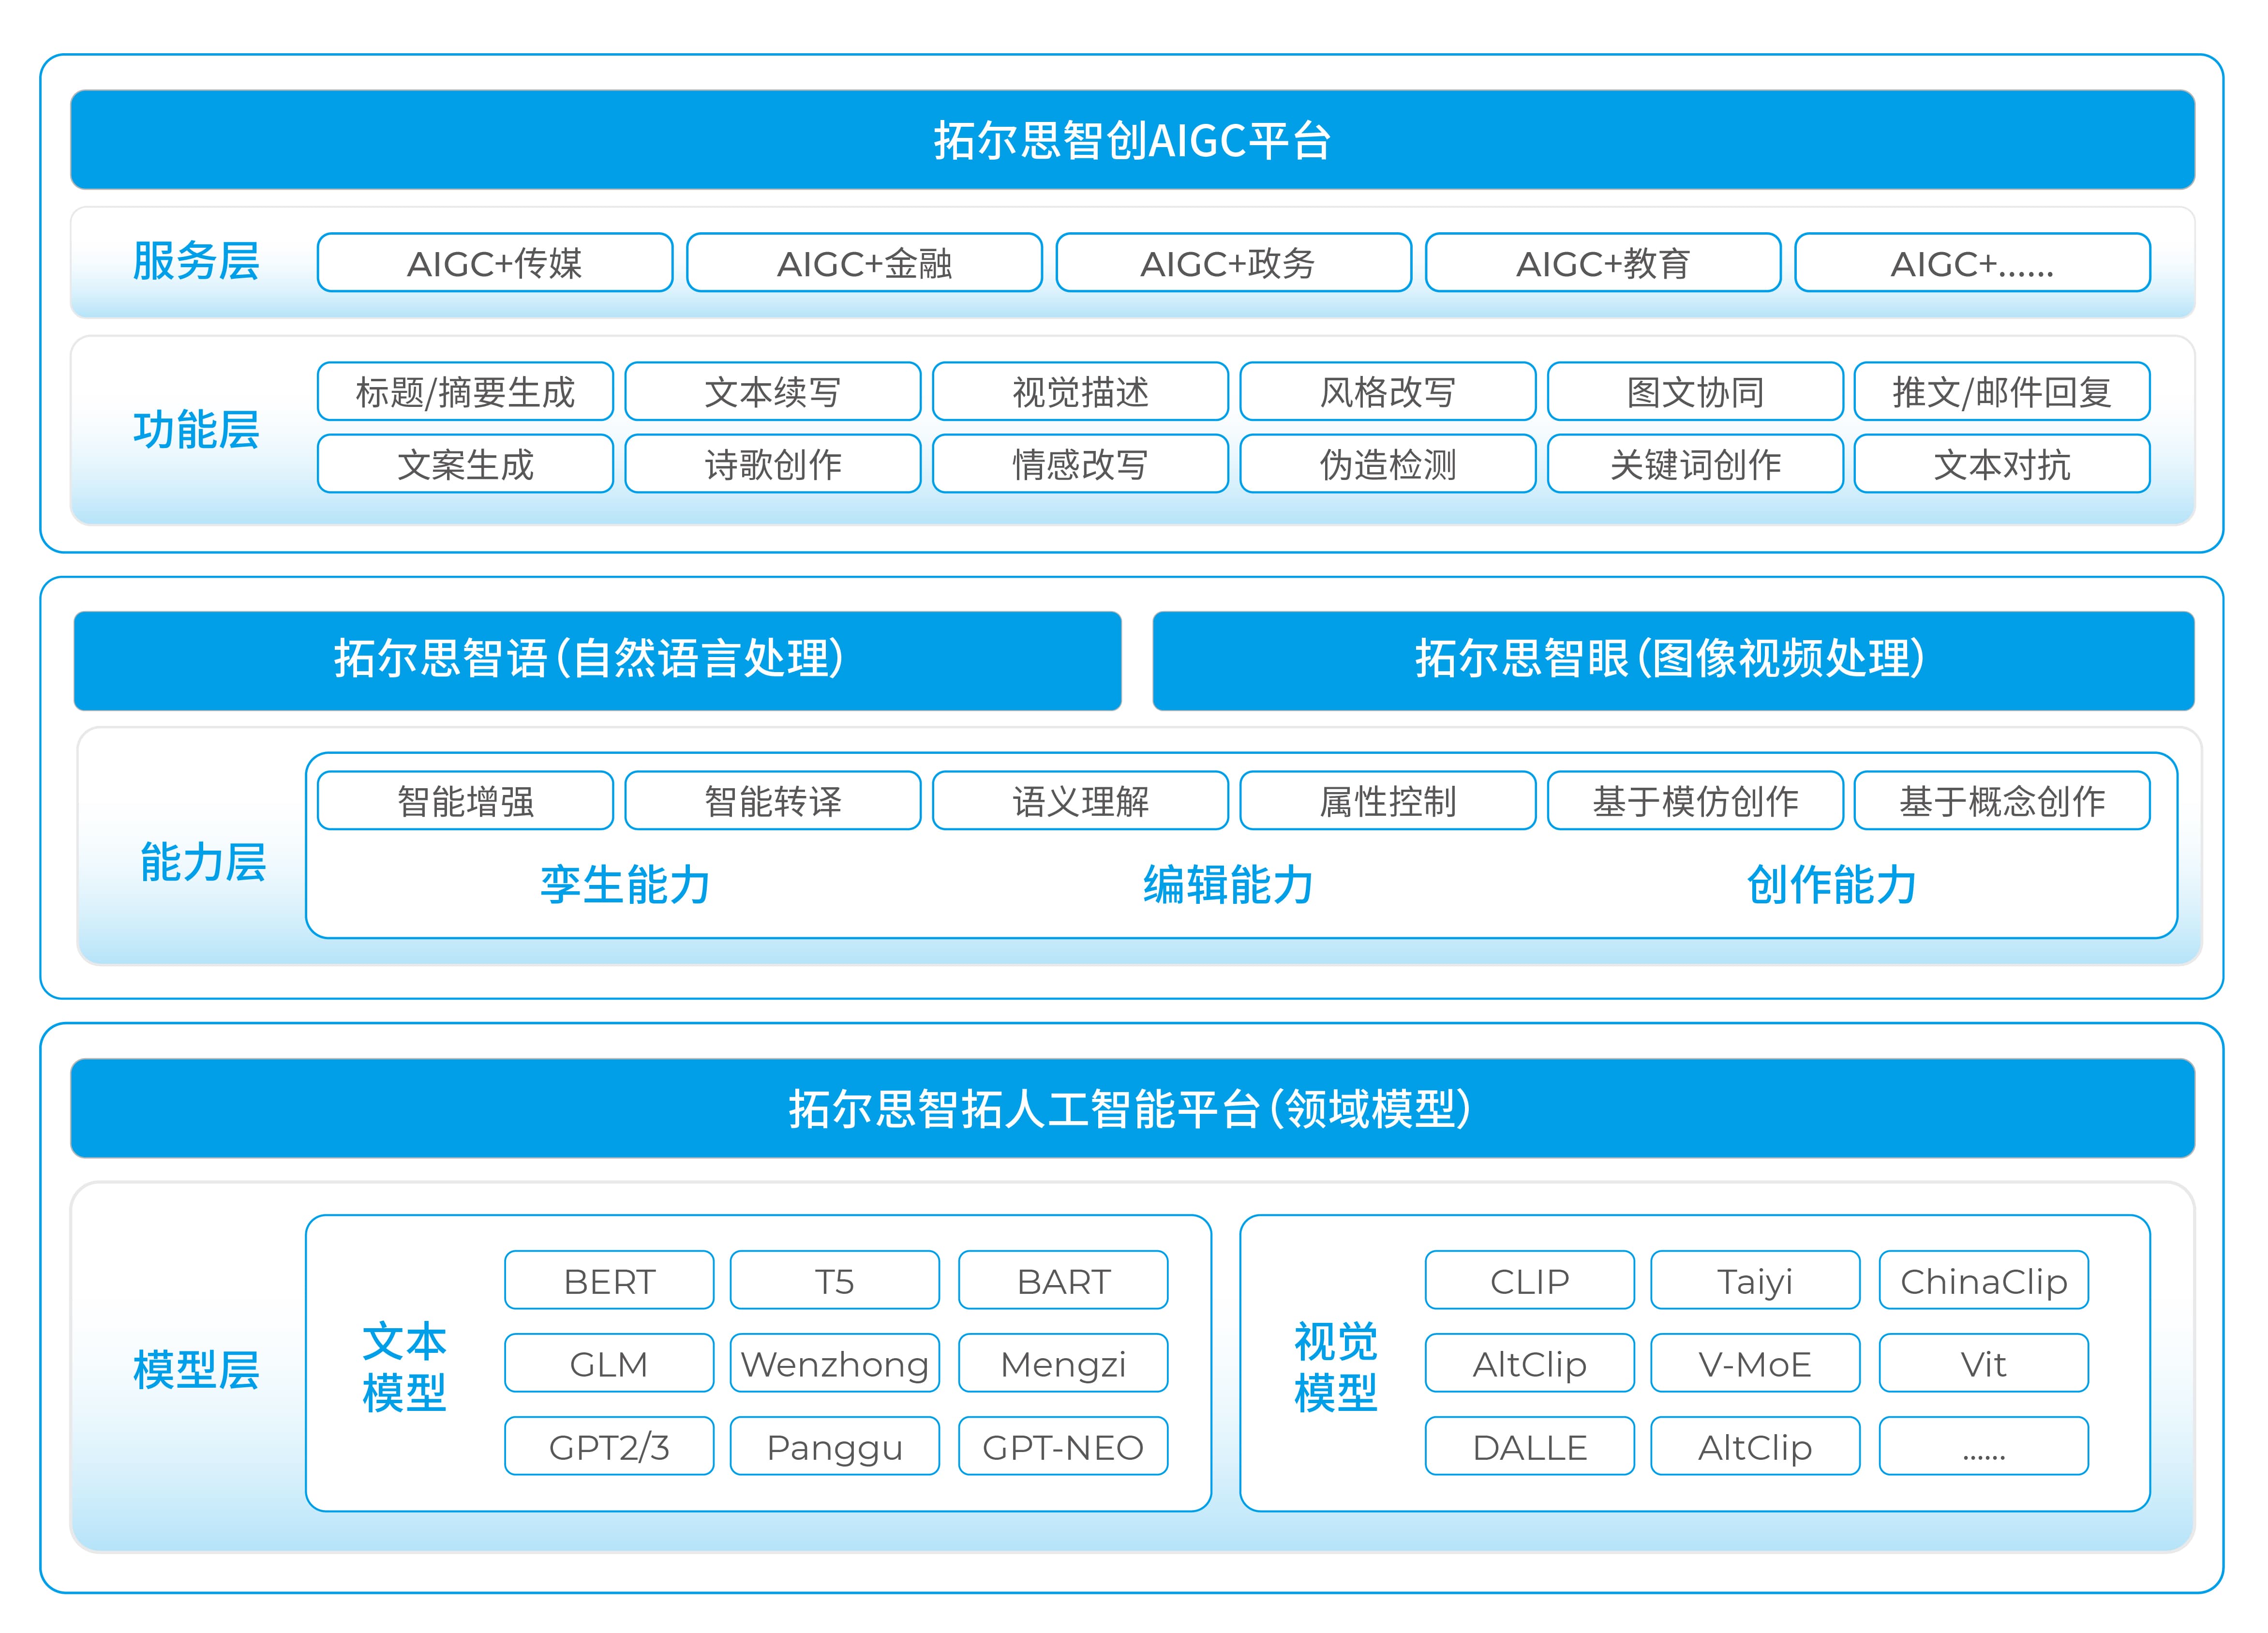Viewport: 2268px width, 1633px height.
Task: Click the AIGC+传媒 service box
Action: pyautogui.click(x=494, y=263)
